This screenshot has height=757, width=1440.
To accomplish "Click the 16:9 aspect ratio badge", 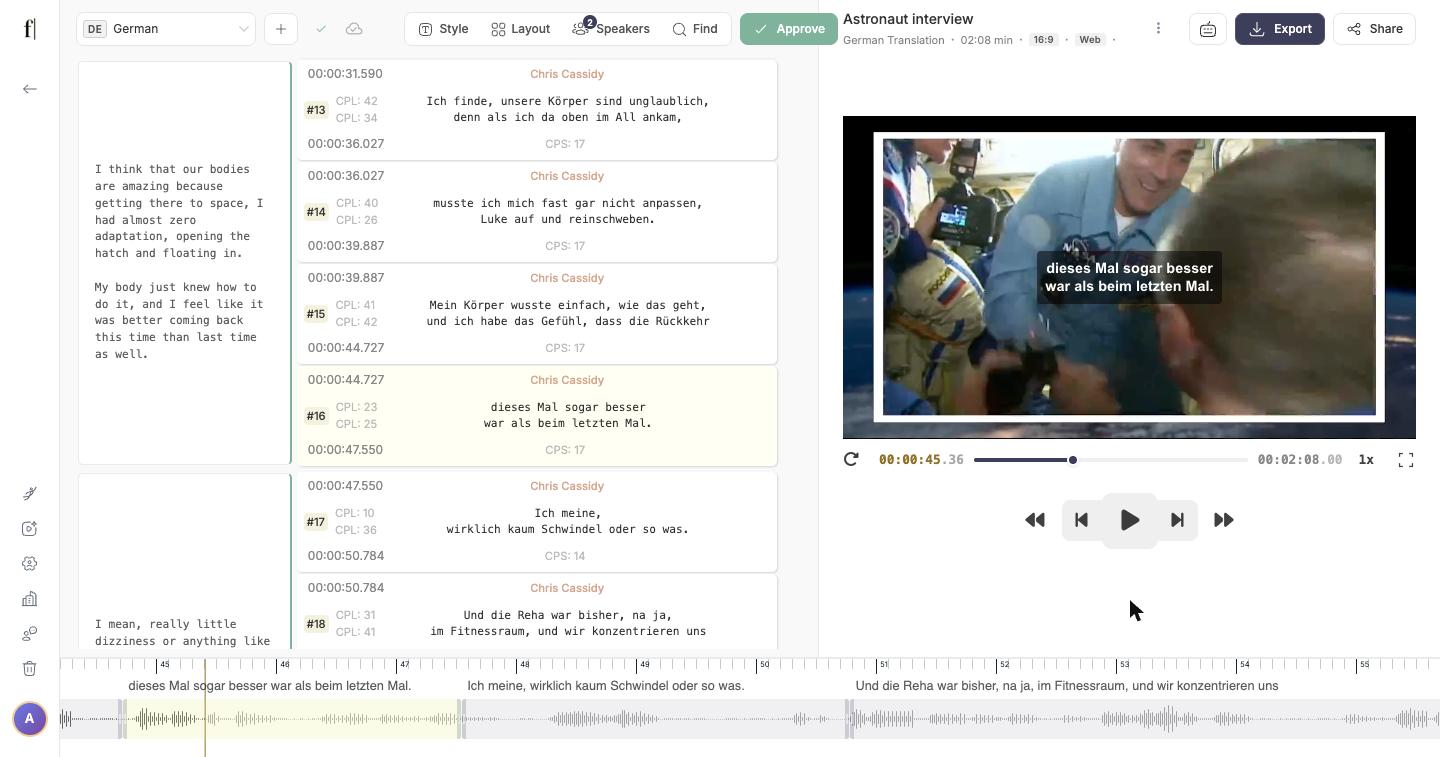I will pos(1043,40).
